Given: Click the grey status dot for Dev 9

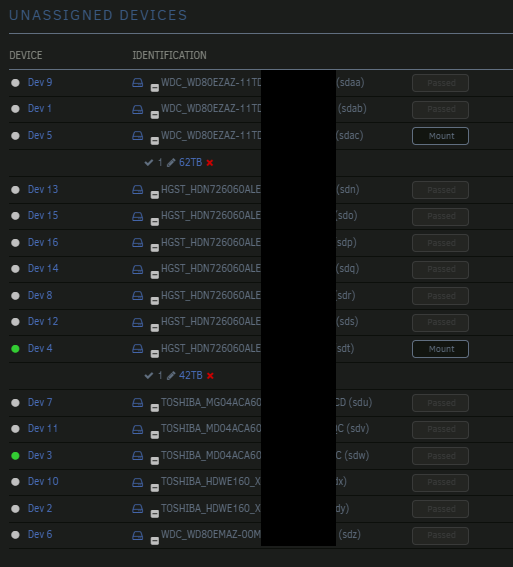Looking at the screenshot, I should tap(15, 83).
